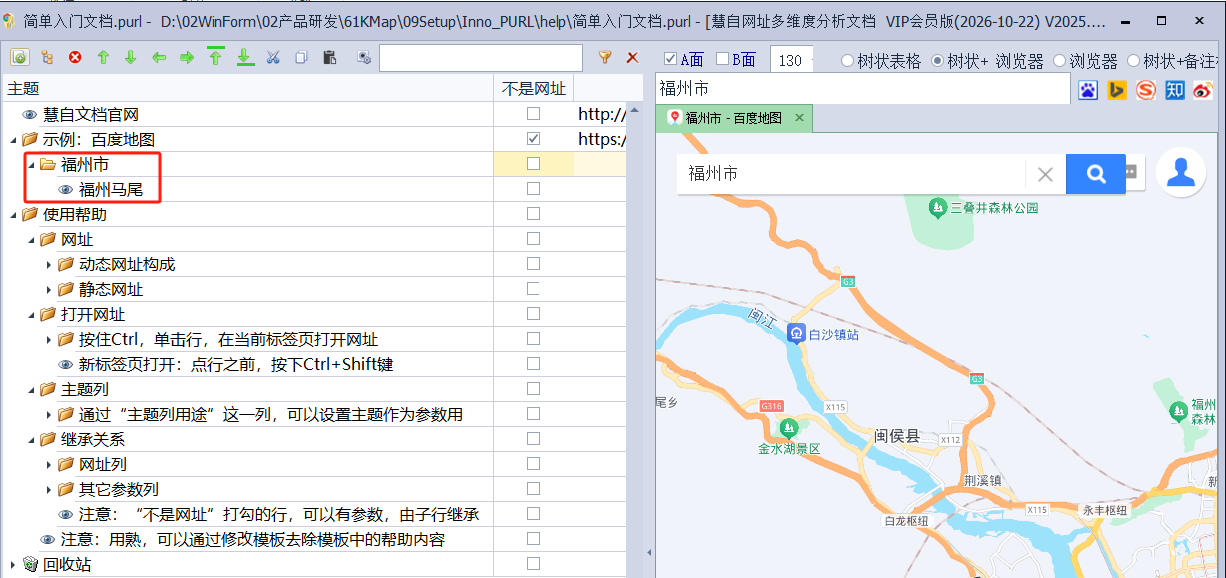This screenshot has height=578, width=1226.
Task: Expand the 动态网址构成 tree node
Action: [x=49, y=265]
